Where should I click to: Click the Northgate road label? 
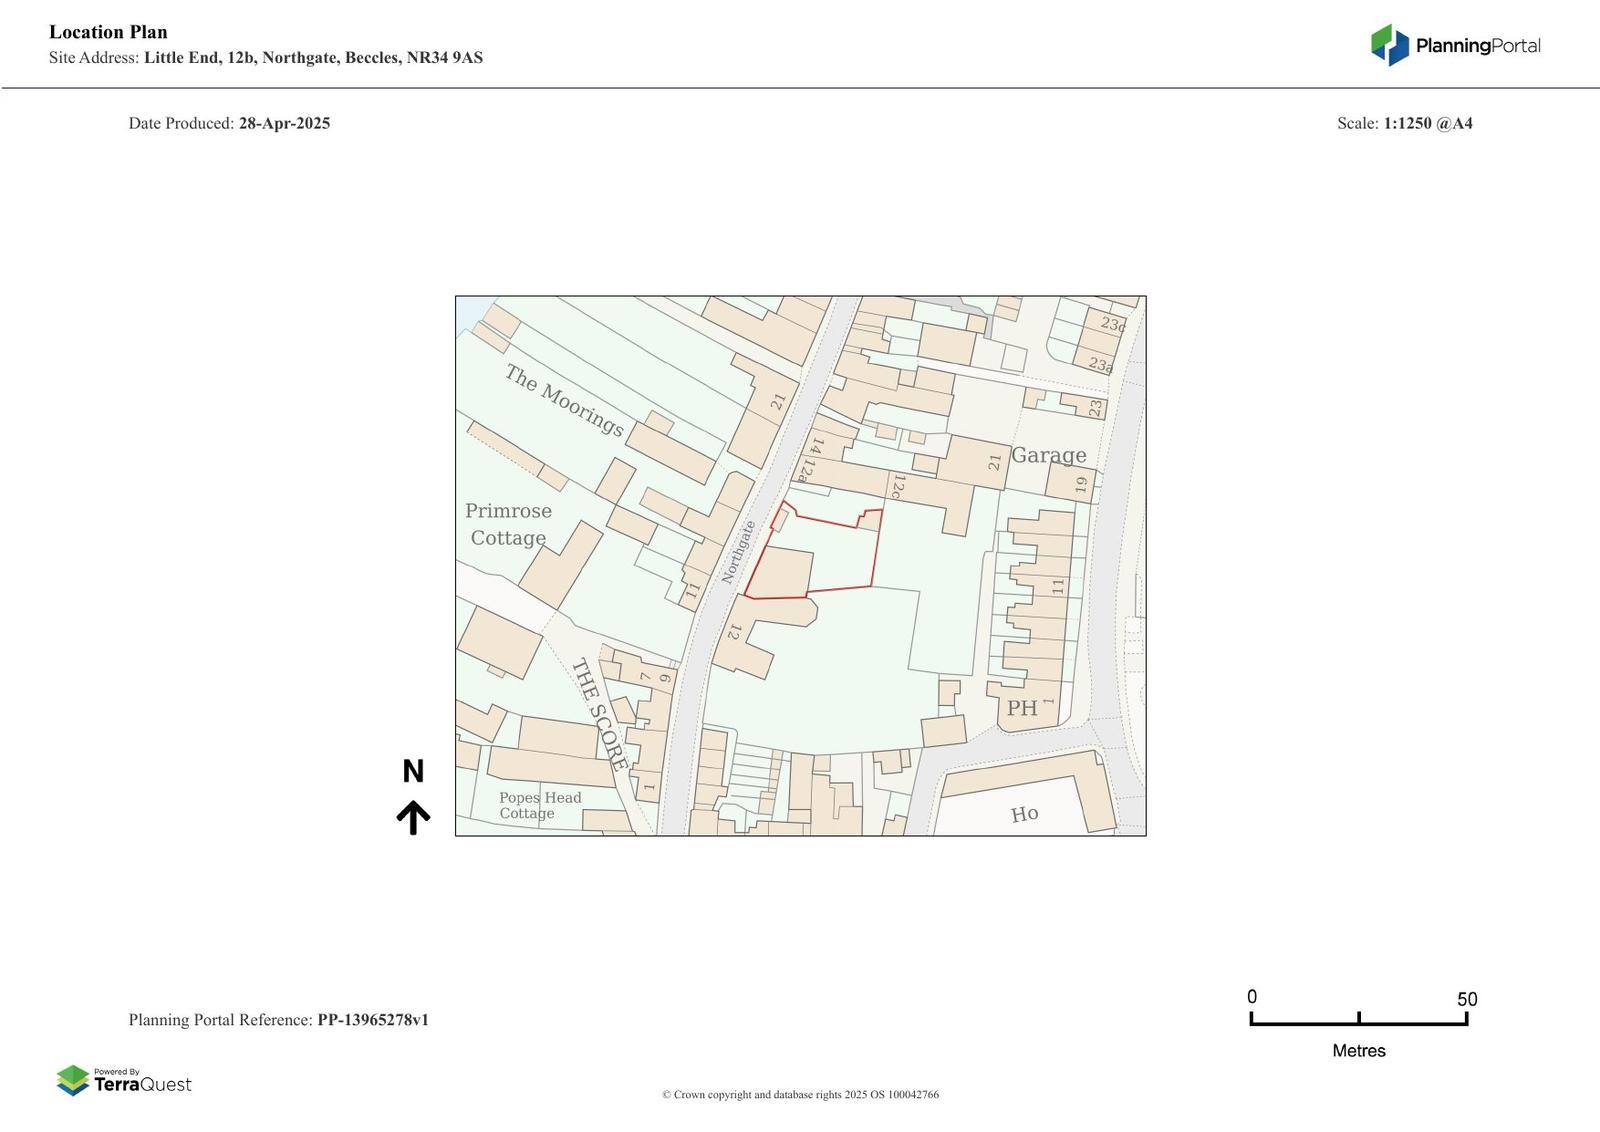coord(739,552)
